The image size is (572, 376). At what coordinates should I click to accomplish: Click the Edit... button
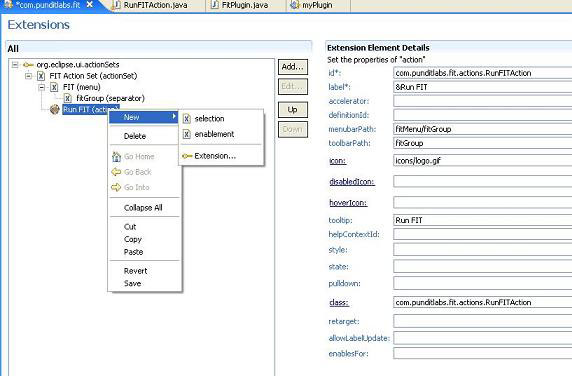[x=293, y=87]
